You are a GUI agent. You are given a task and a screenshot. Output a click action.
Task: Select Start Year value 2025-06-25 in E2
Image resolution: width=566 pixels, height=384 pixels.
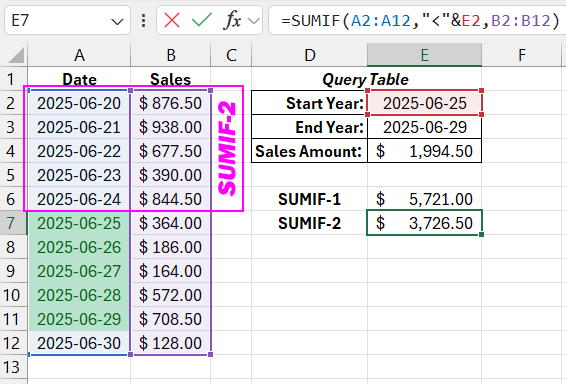pyautogui.click(x=424, y=103)
